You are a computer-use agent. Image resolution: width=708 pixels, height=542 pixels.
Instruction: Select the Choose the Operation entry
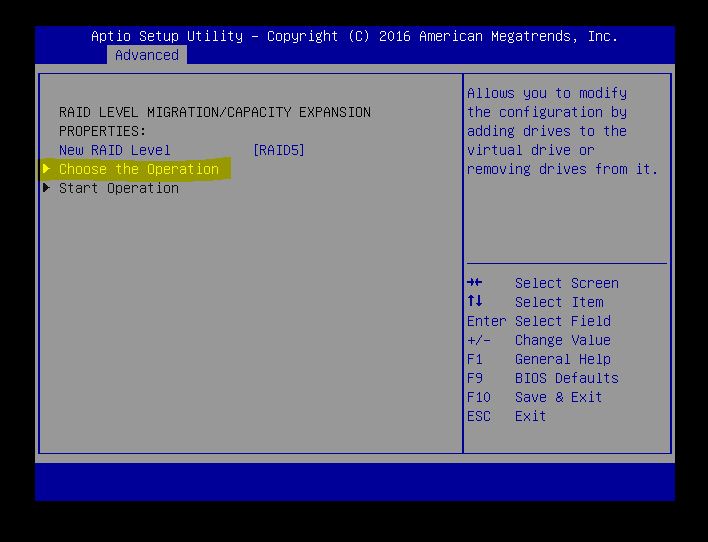(x=138, y=169)
